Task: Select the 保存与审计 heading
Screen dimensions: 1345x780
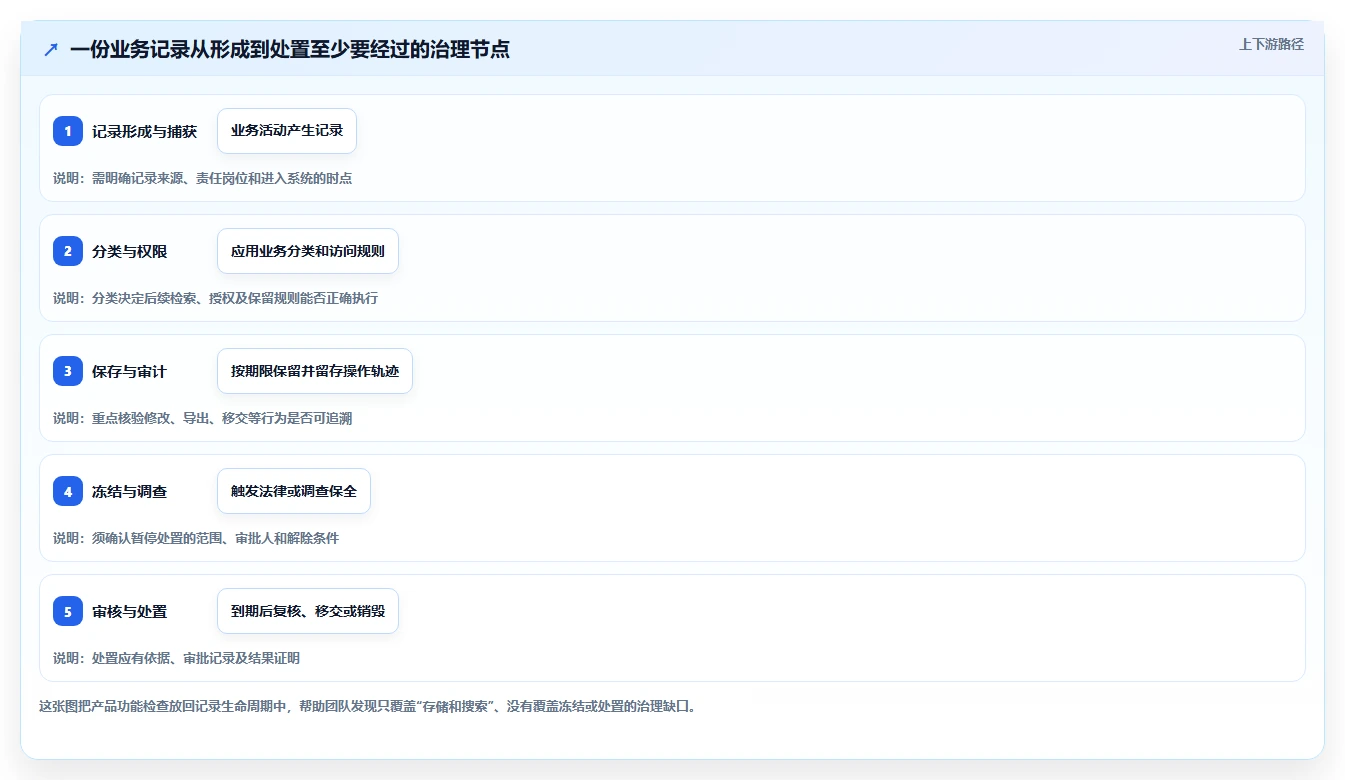Action: point(129,371)
